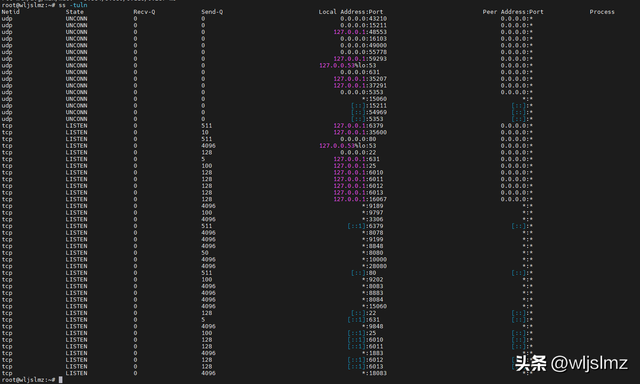This screenshot has height=384, width=640.
Task: Click the *:28080 listening port
Action: (374, 266)
